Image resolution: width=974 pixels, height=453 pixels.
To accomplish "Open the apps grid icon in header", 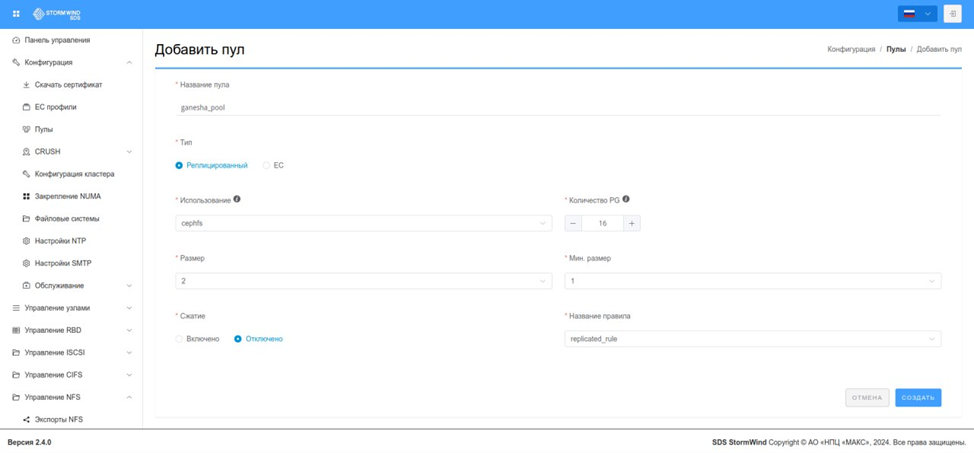I will [16, 14].
